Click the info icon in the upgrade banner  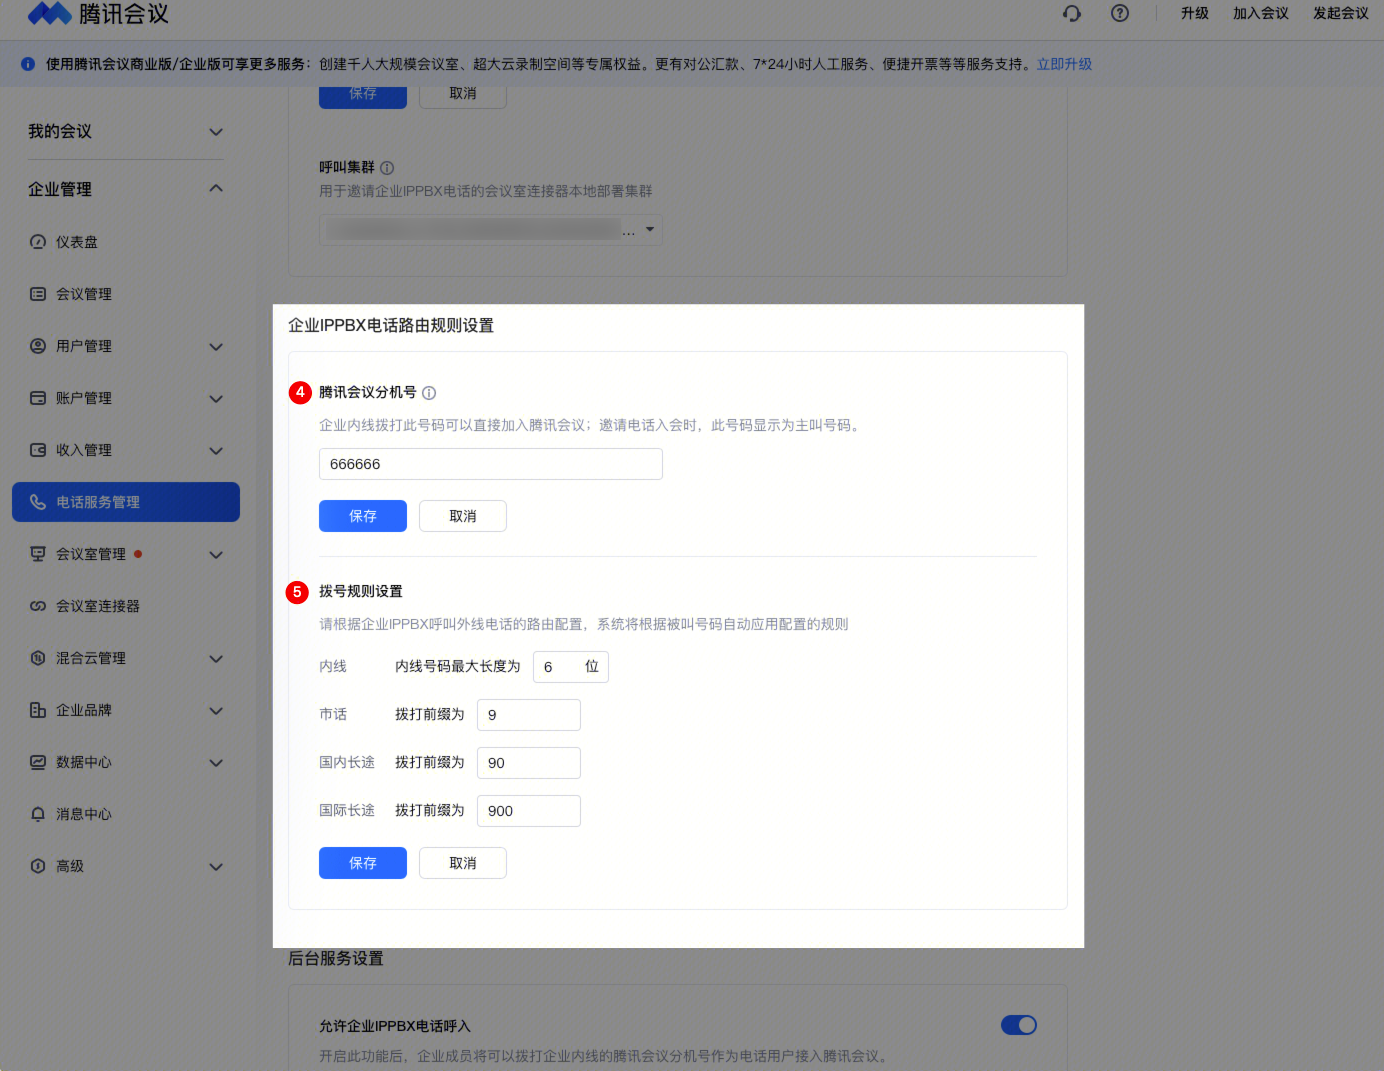click(28, 64)
